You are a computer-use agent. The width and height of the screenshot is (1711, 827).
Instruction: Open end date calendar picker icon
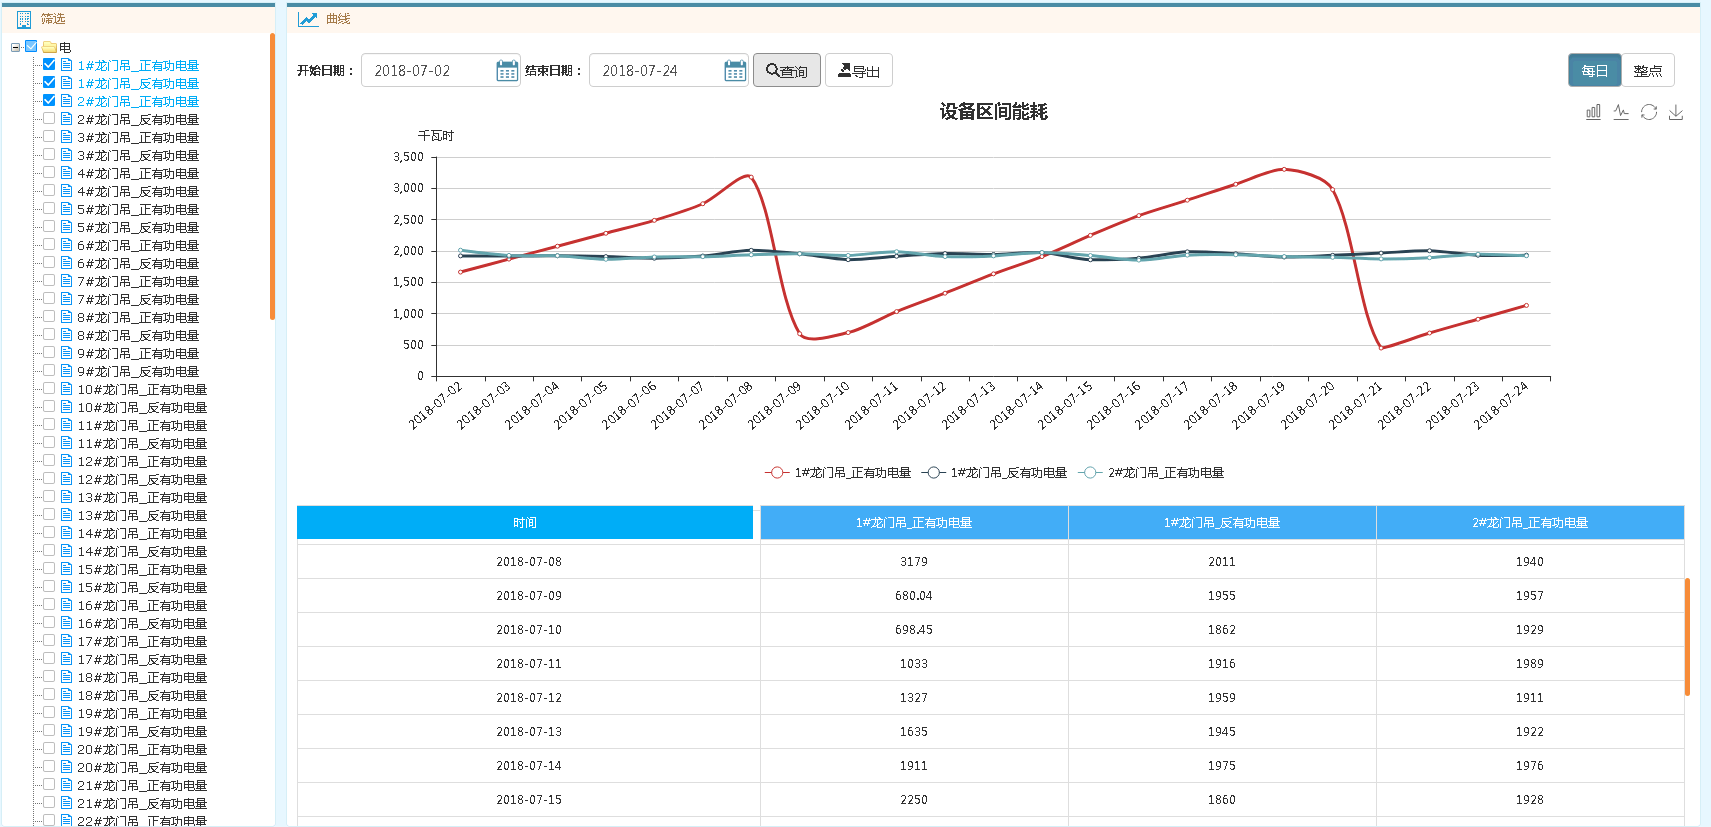[x=735, y=70]
